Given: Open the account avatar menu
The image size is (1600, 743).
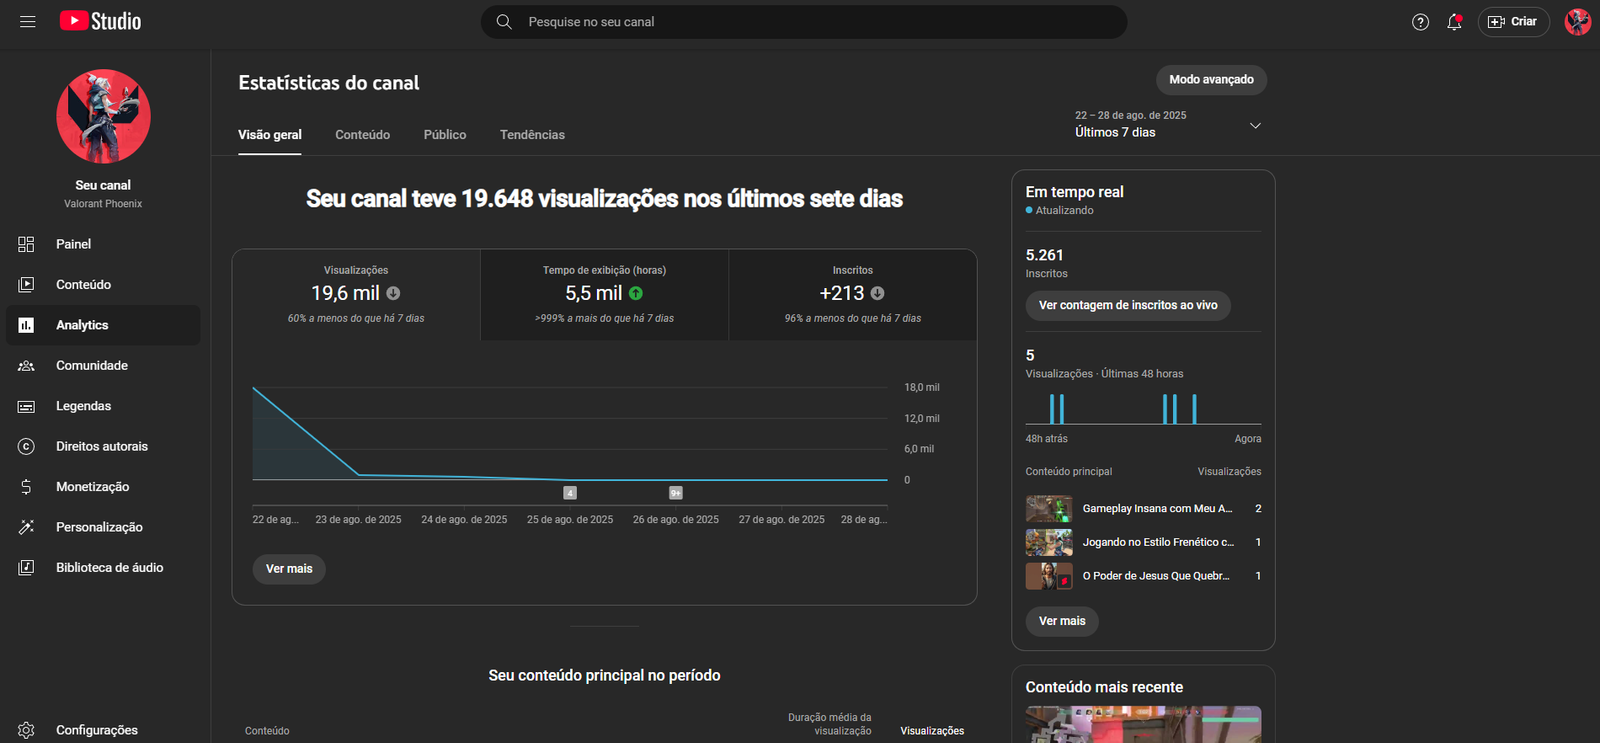Looking at the screenshot, I should [x=1577, y=22].
